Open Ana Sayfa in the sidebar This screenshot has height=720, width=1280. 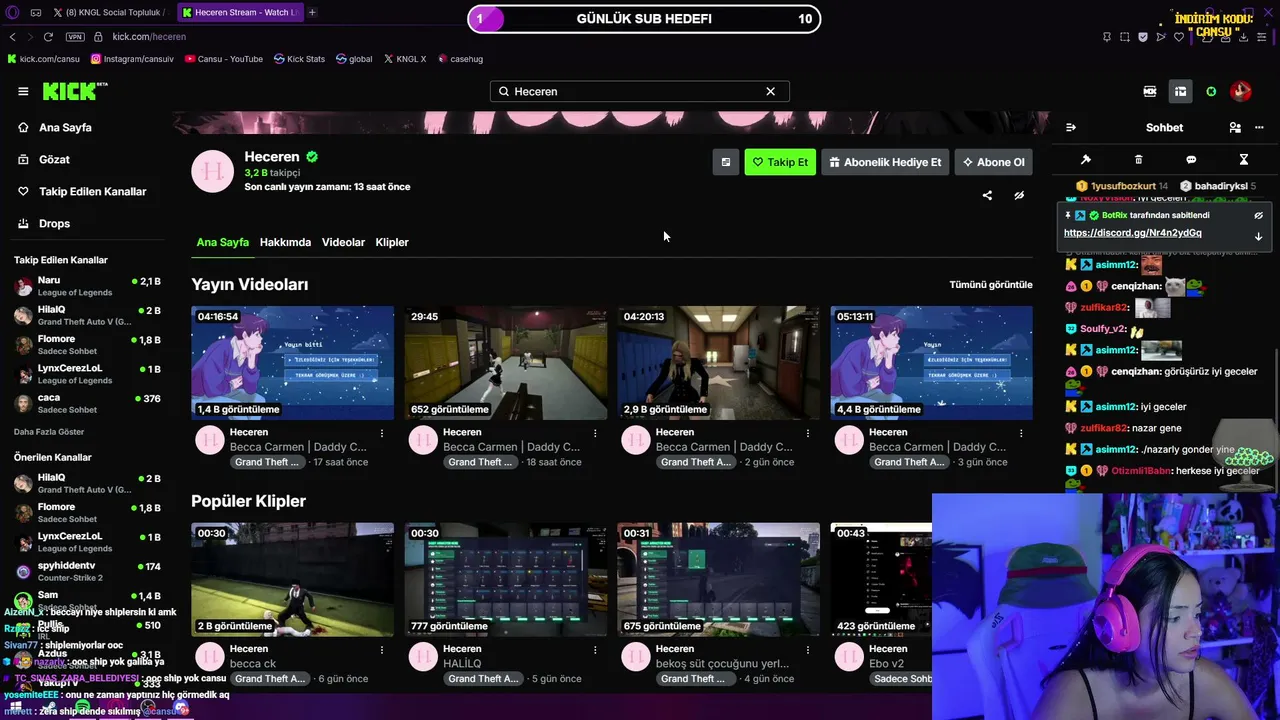pos(65,128)
